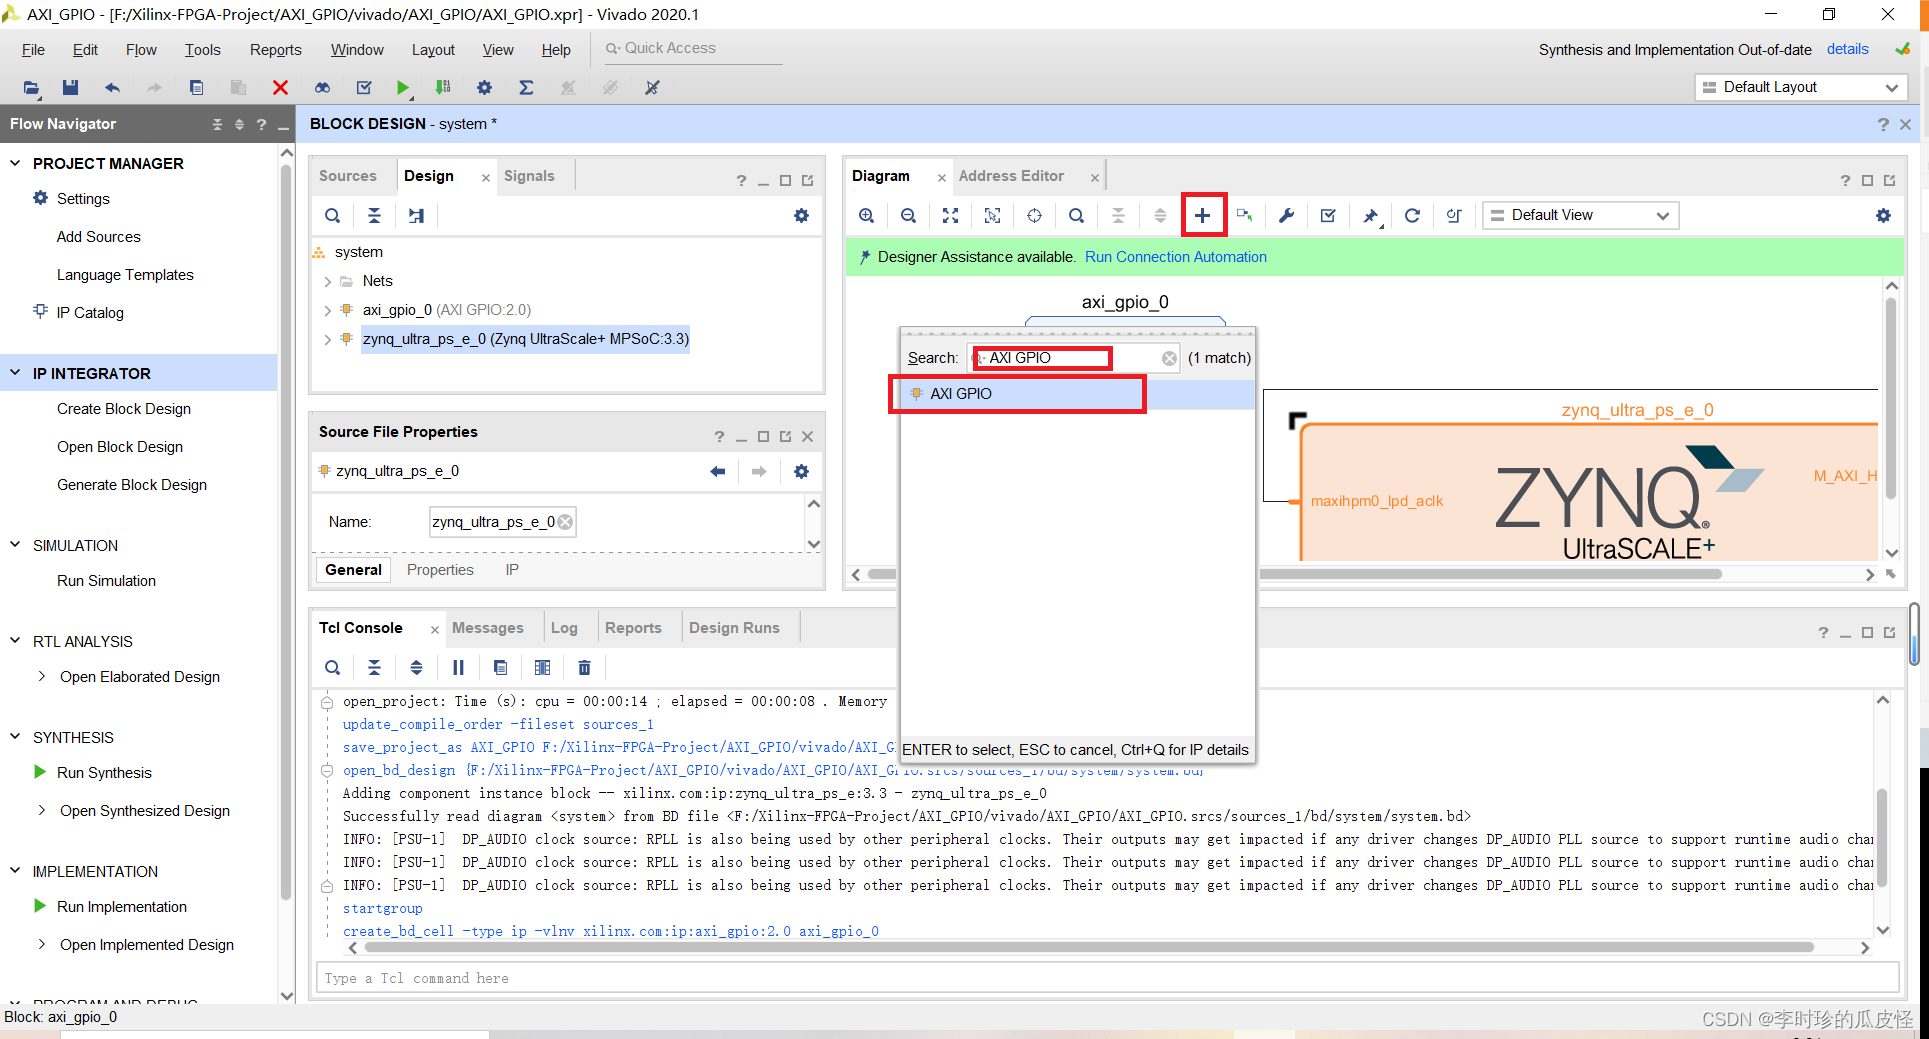Click Flow Navigator vertical scrollbar

coord(286,530)
